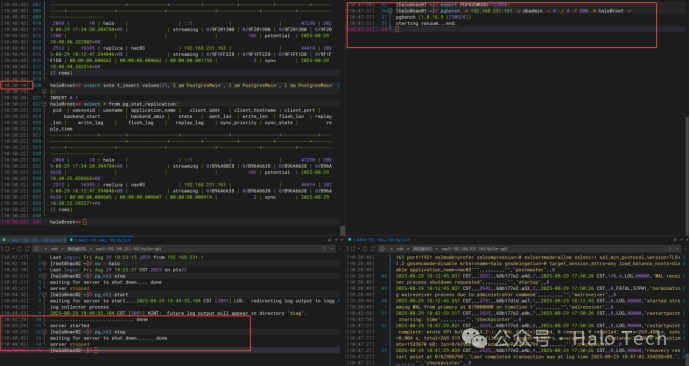Pin the bottom-left tab group

(x=330, y=240)
